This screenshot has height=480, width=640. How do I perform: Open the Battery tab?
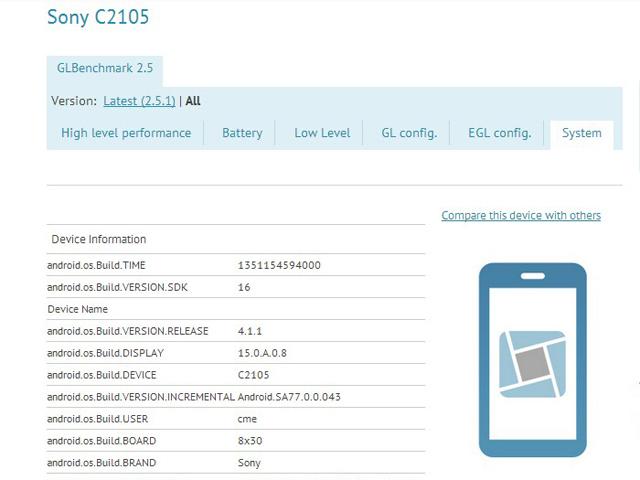tap(242, 133)
